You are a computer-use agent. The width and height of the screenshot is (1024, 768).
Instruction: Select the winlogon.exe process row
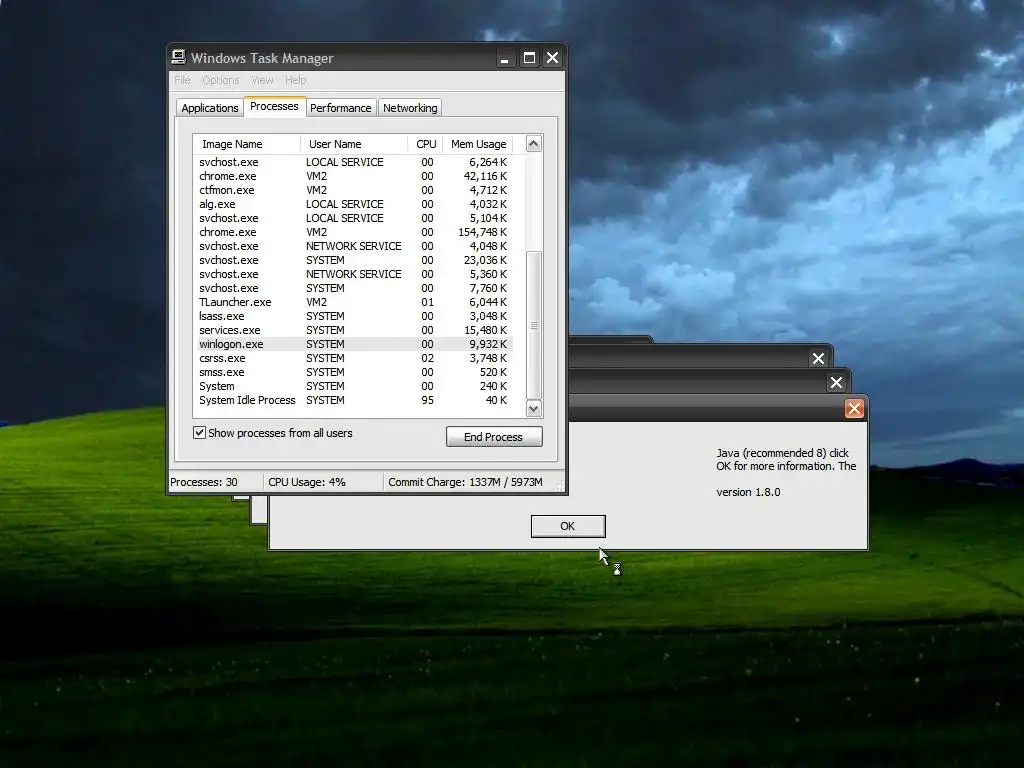pos(353,344)
